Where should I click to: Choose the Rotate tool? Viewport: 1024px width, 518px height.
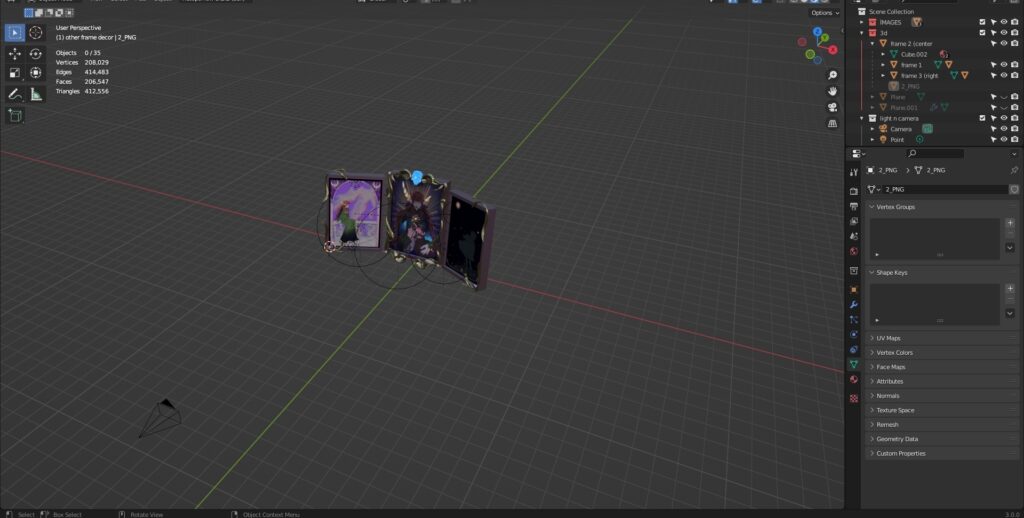point(36,54)
